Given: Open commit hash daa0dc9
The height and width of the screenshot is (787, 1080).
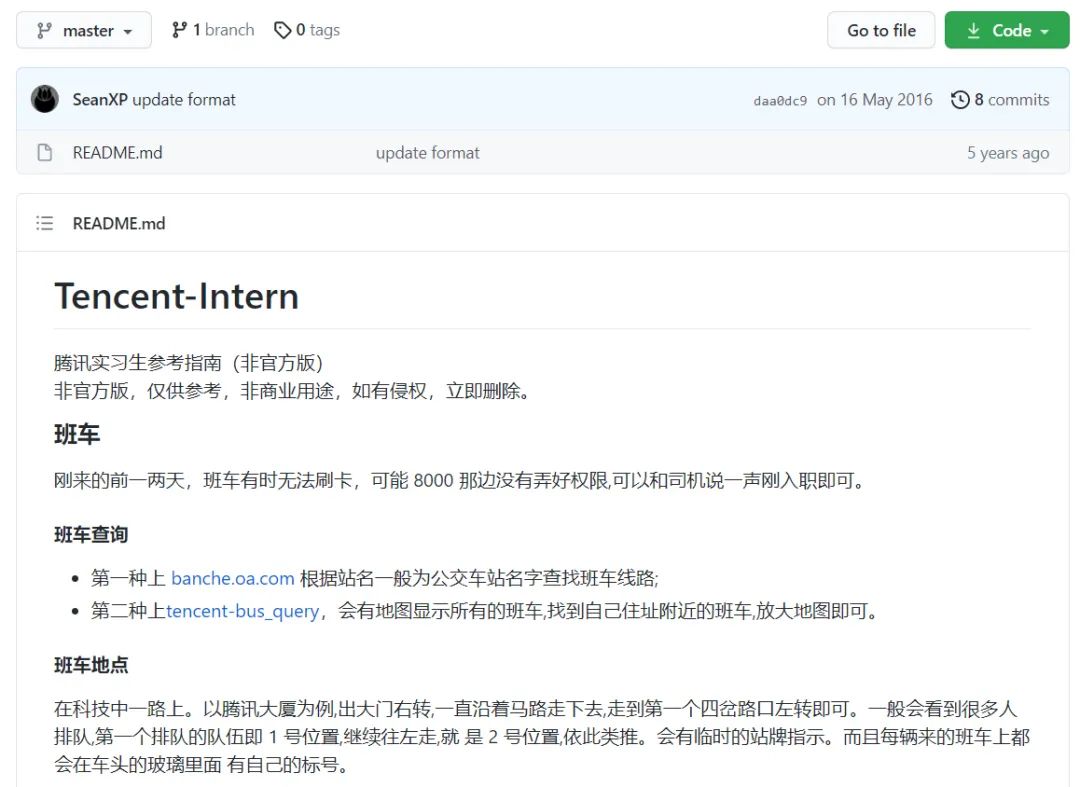Looking at the screenshot, I should click(780, 101).
